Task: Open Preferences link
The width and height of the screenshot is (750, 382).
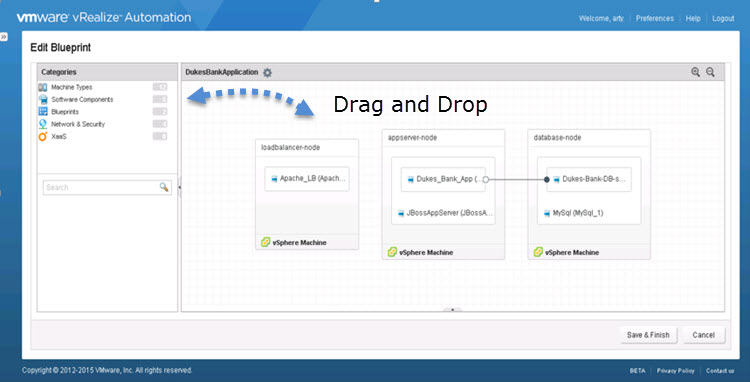Action: point(654,19)
